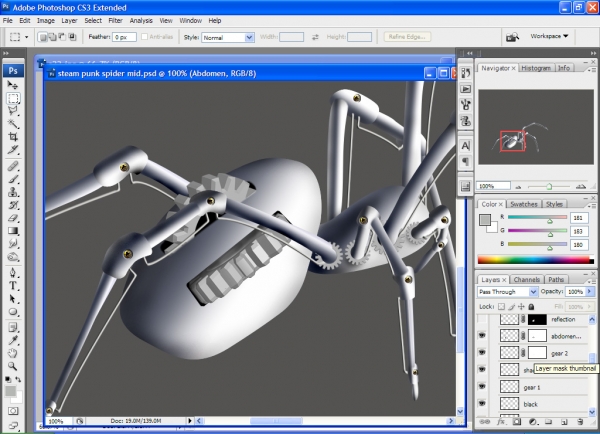Select the Hand tool
This screenshot has width=600, height=434.
(13, 353)
